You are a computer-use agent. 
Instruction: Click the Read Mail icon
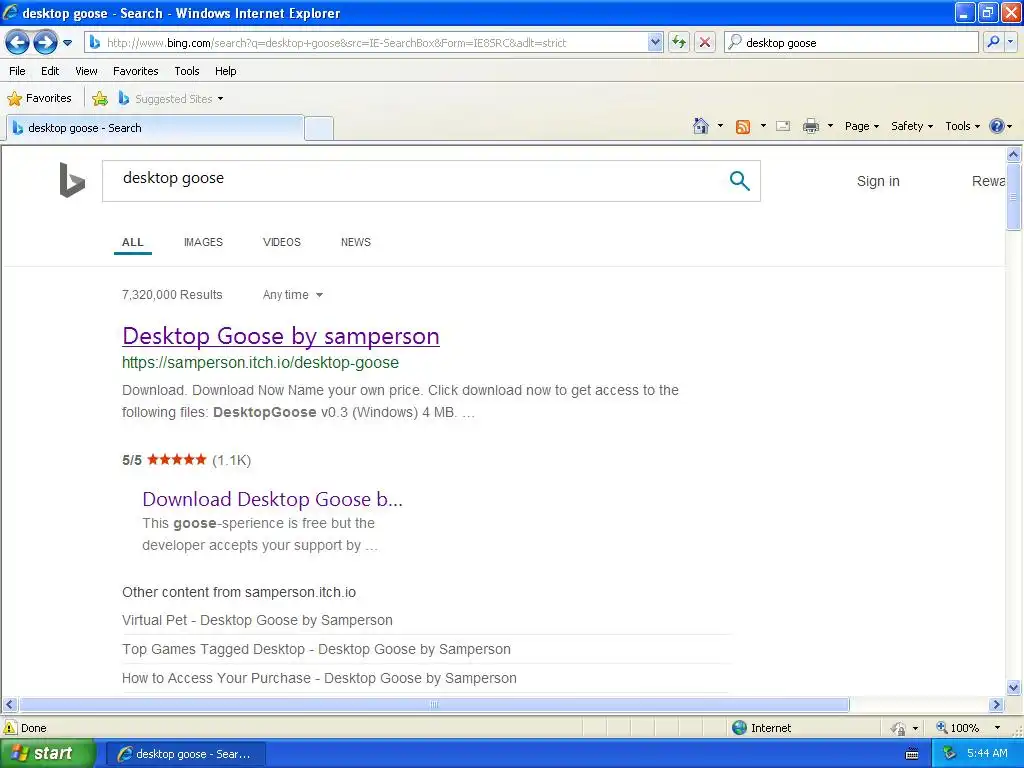pyautogui.click(x=783, y=126)
